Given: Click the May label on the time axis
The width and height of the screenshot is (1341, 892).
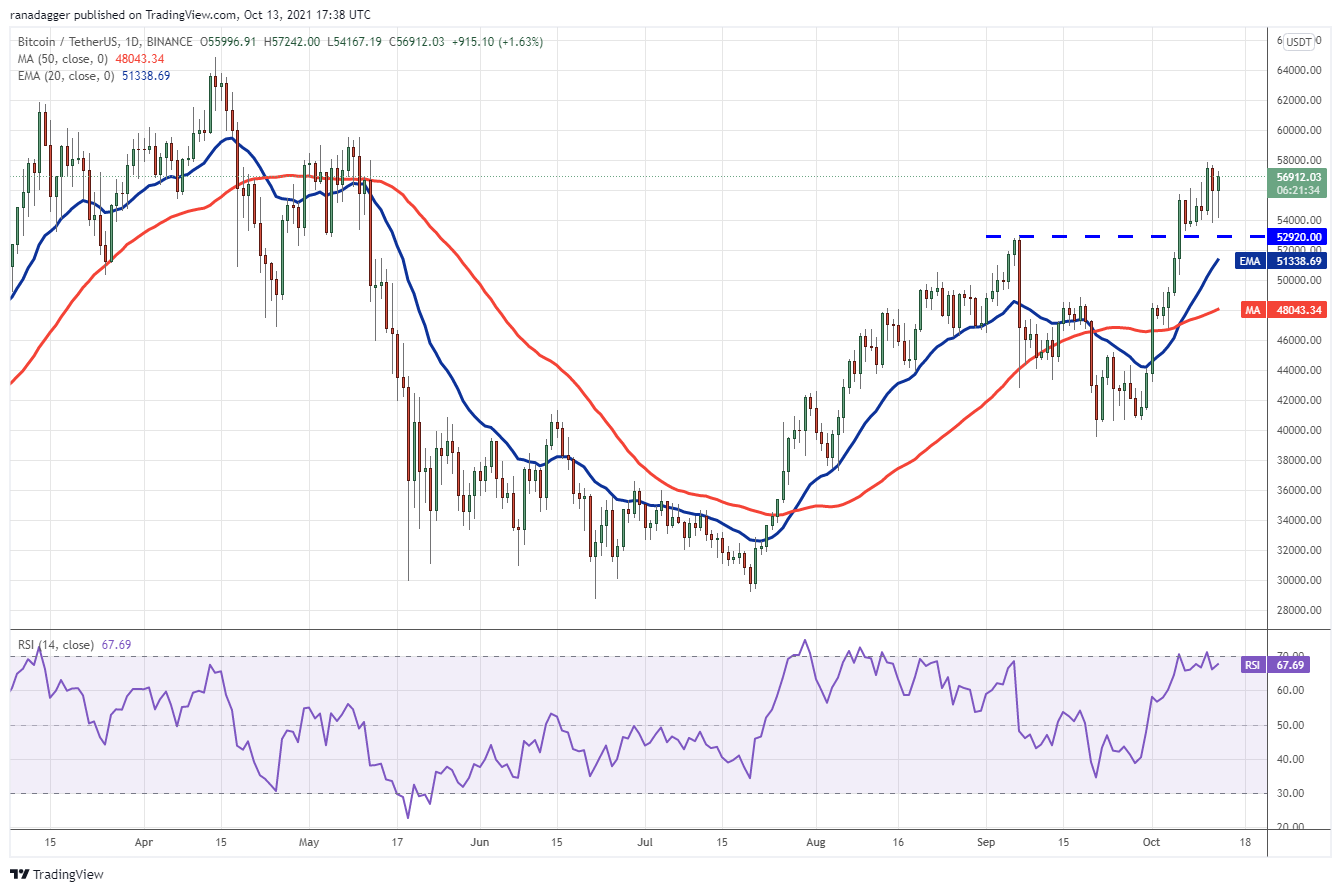Looking at the screenshot, I should click(x=309, y=843).
